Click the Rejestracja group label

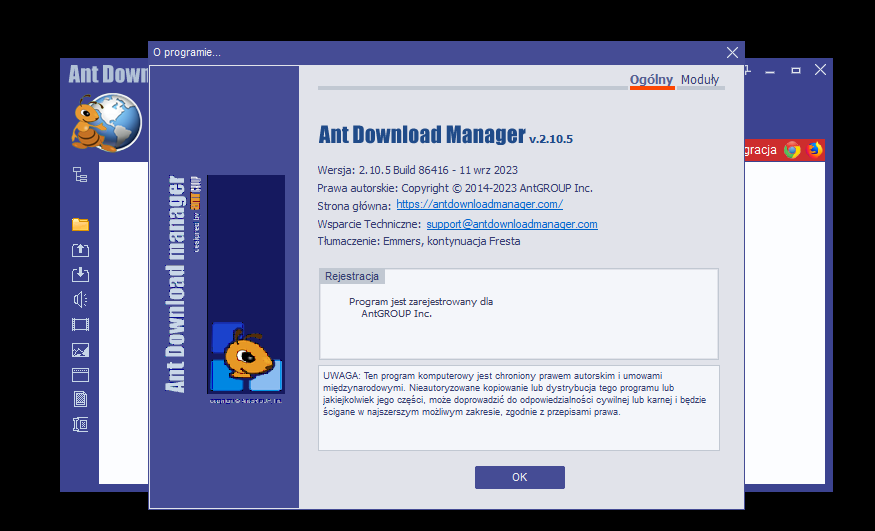352,277
